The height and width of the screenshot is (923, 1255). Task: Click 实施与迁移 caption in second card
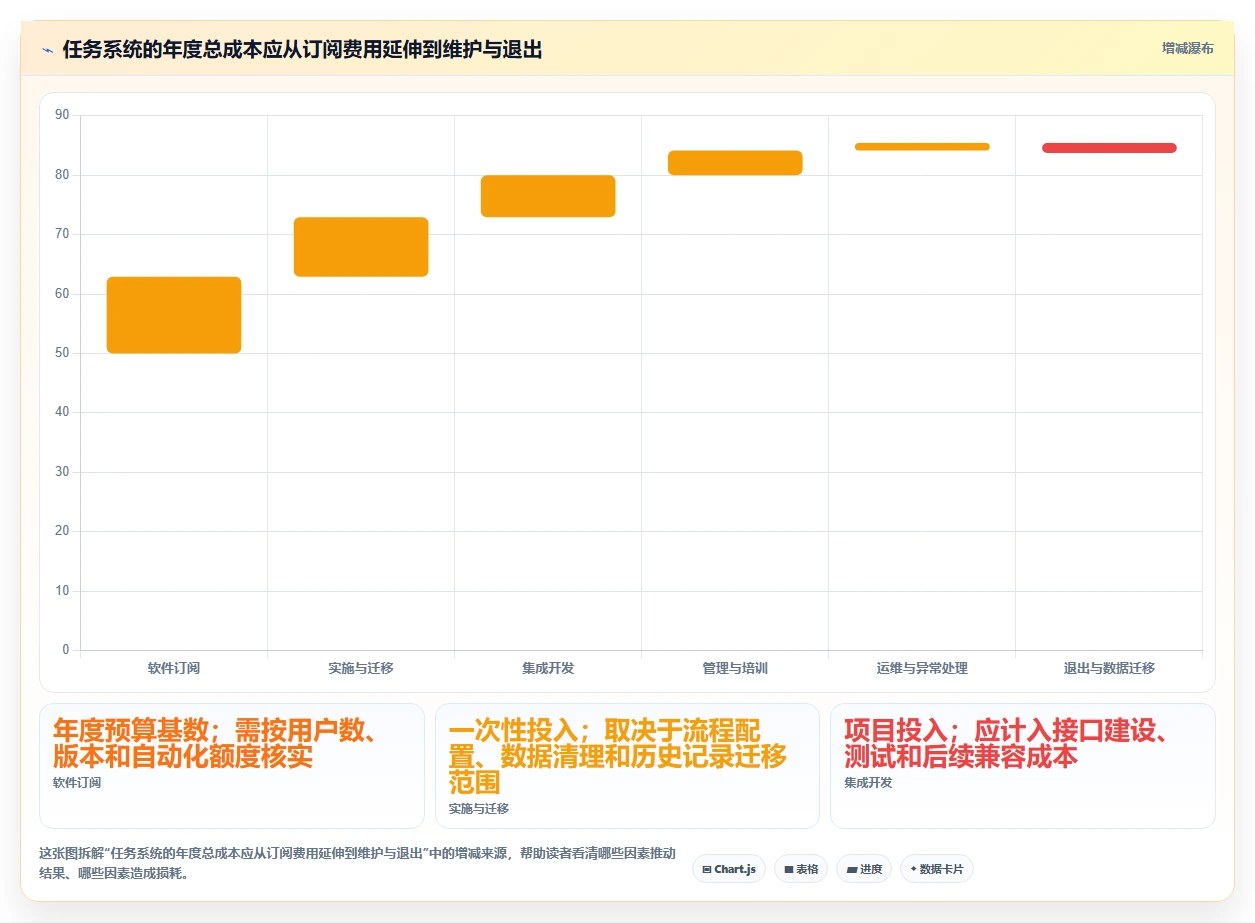click(x=479, y=809)
